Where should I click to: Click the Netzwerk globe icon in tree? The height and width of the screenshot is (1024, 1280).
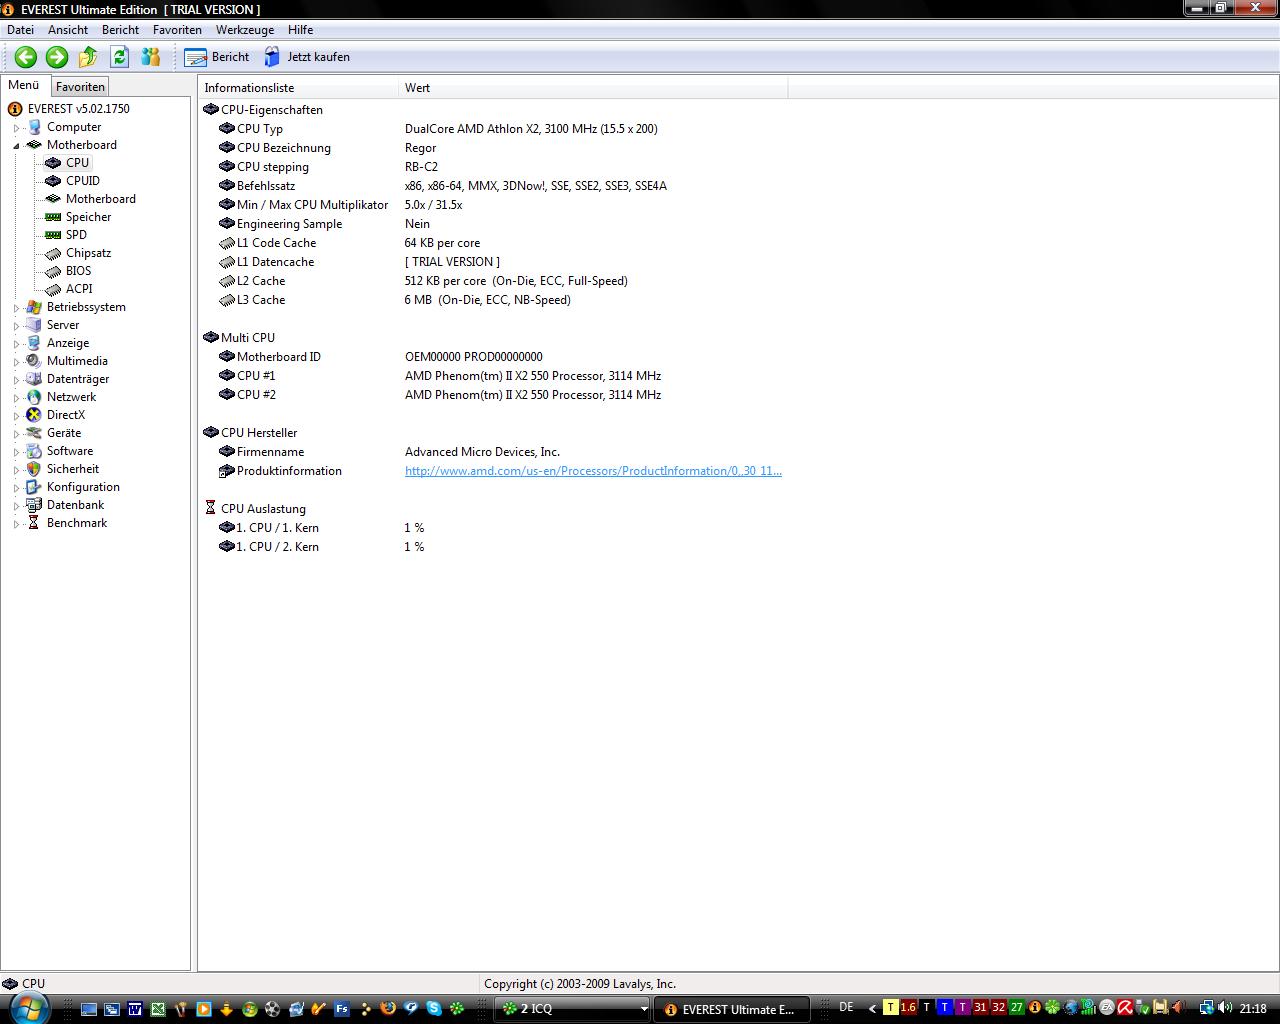click(34, 397)
